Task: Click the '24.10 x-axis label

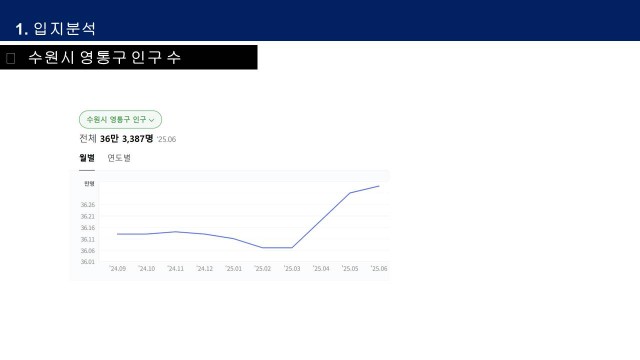Action: pyautogui.click(x=147, y=269)
